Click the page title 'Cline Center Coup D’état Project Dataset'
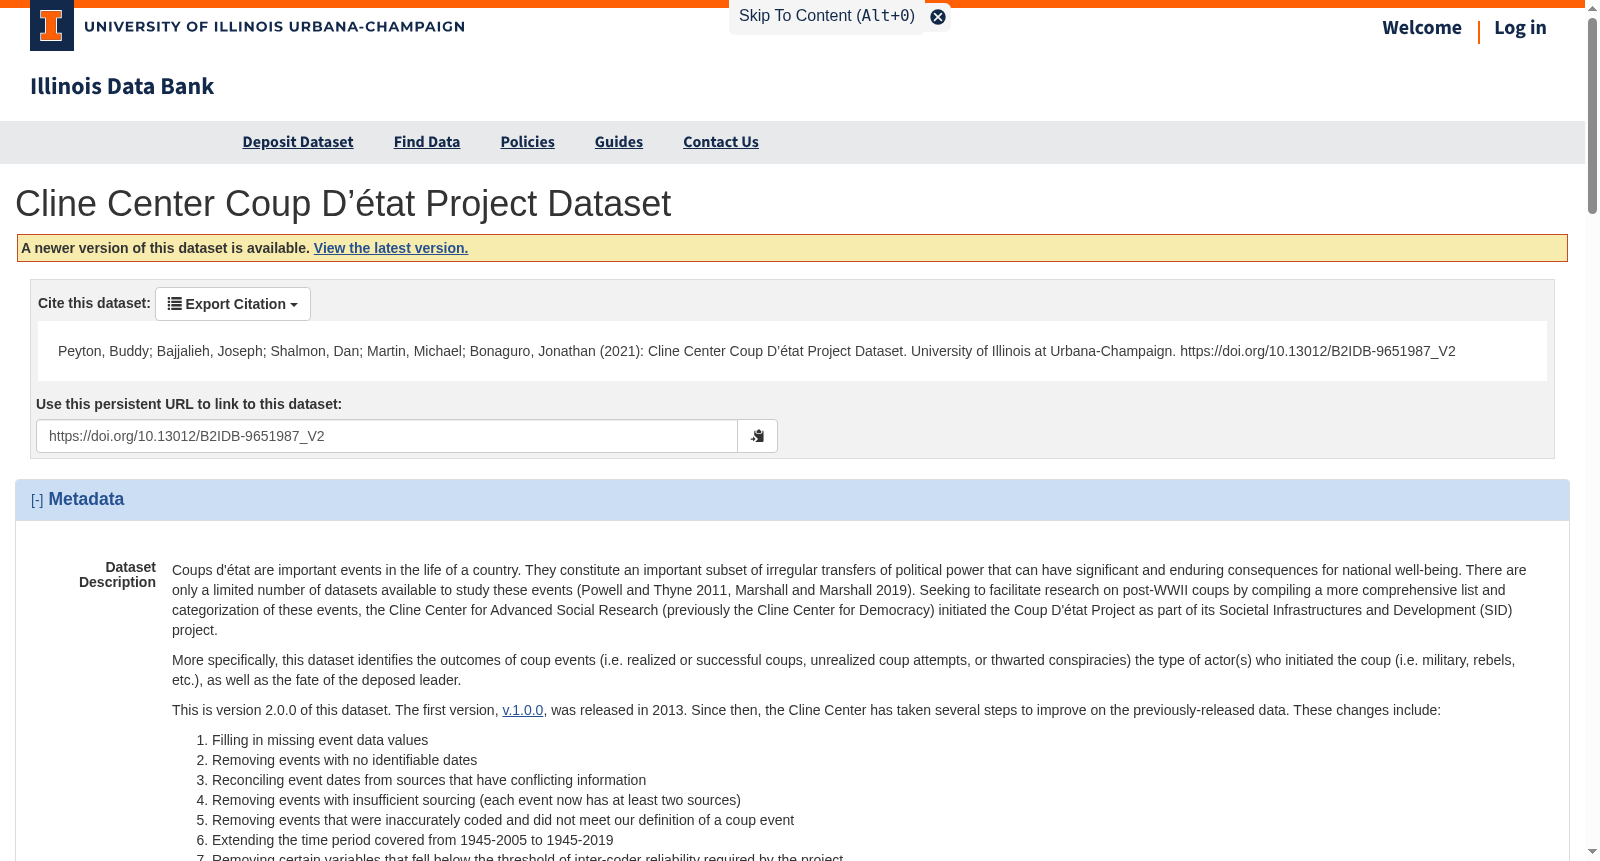Viewport: 1600px width, 861px height. click(343, 204)
